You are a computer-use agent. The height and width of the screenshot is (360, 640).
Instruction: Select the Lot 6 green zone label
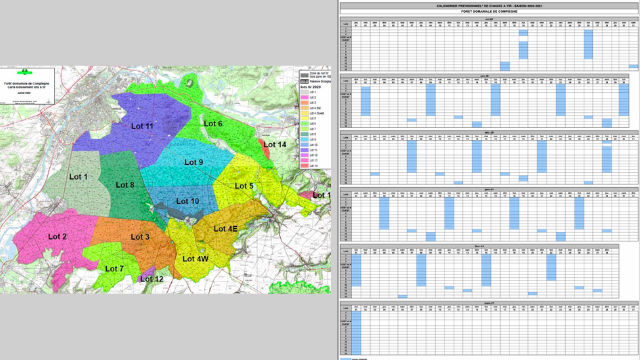(213, 123)
